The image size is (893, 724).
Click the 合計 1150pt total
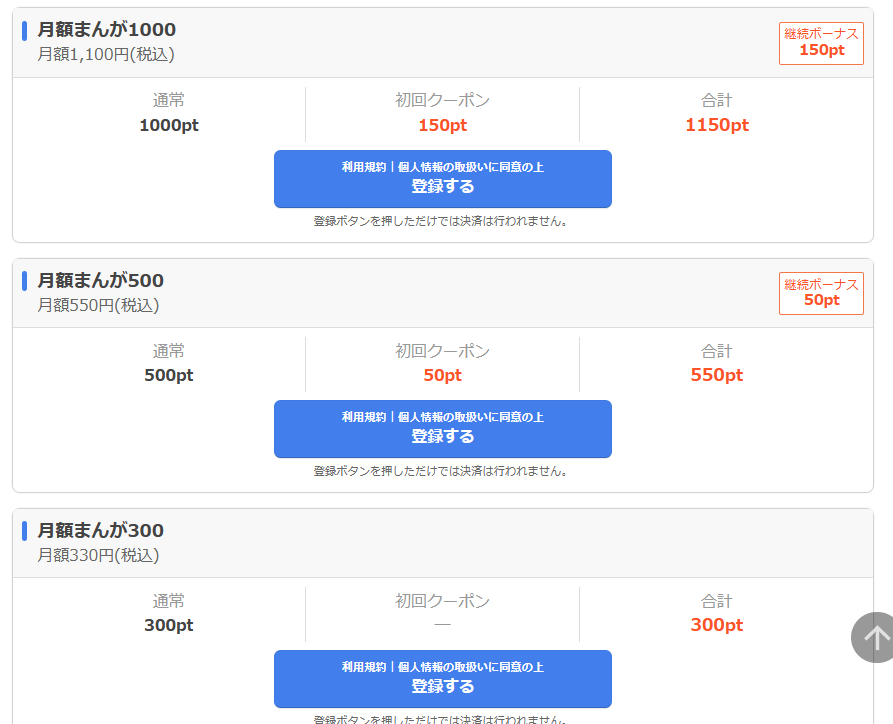pos(716,125)
